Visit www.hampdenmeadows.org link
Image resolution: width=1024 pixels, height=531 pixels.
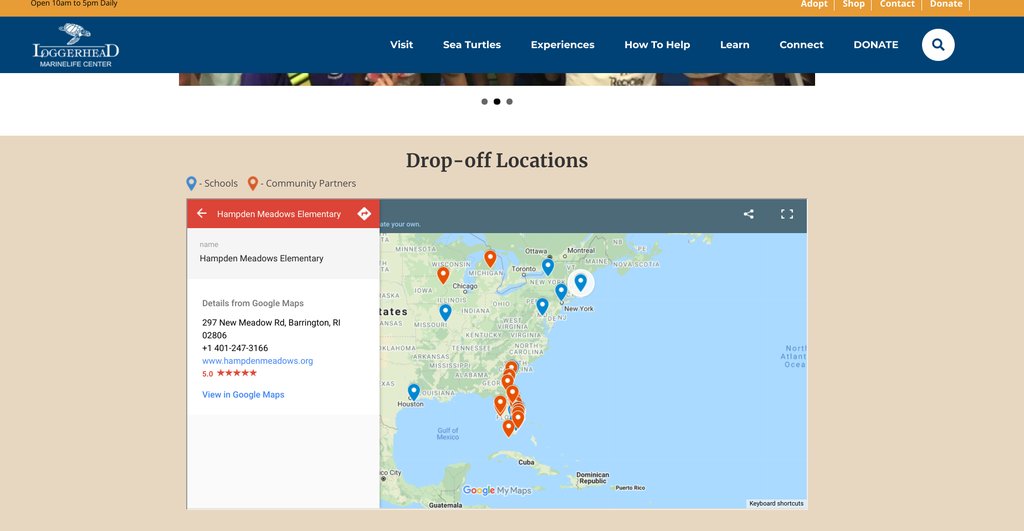point(257,361)
